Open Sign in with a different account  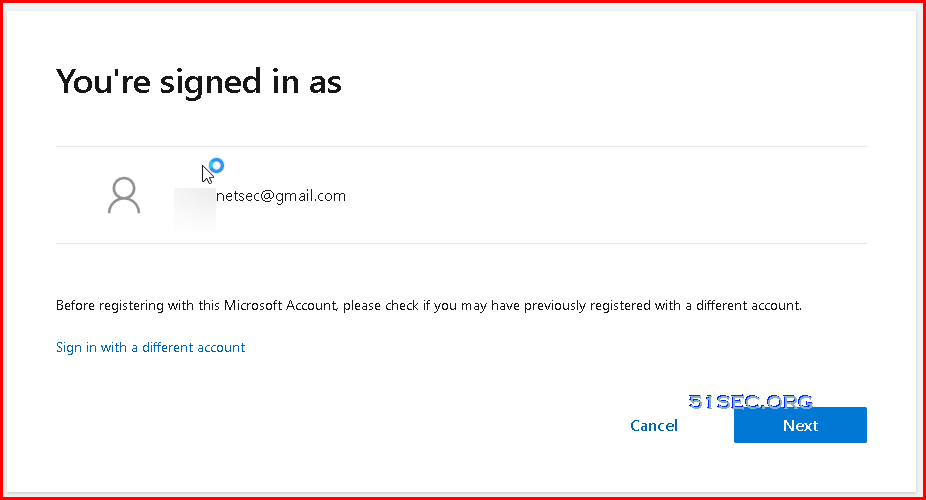(x=151, y=347)
